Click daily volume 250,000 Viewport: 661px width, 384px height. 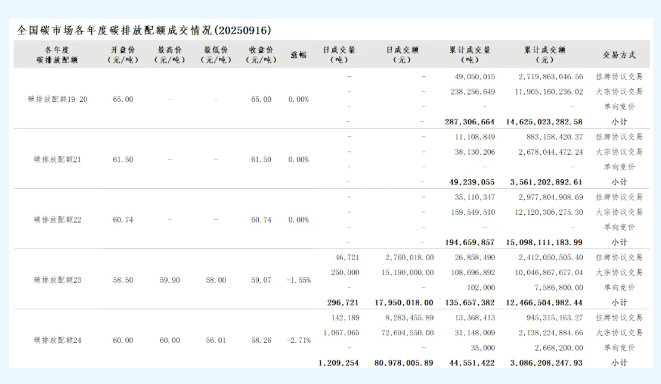345,273
